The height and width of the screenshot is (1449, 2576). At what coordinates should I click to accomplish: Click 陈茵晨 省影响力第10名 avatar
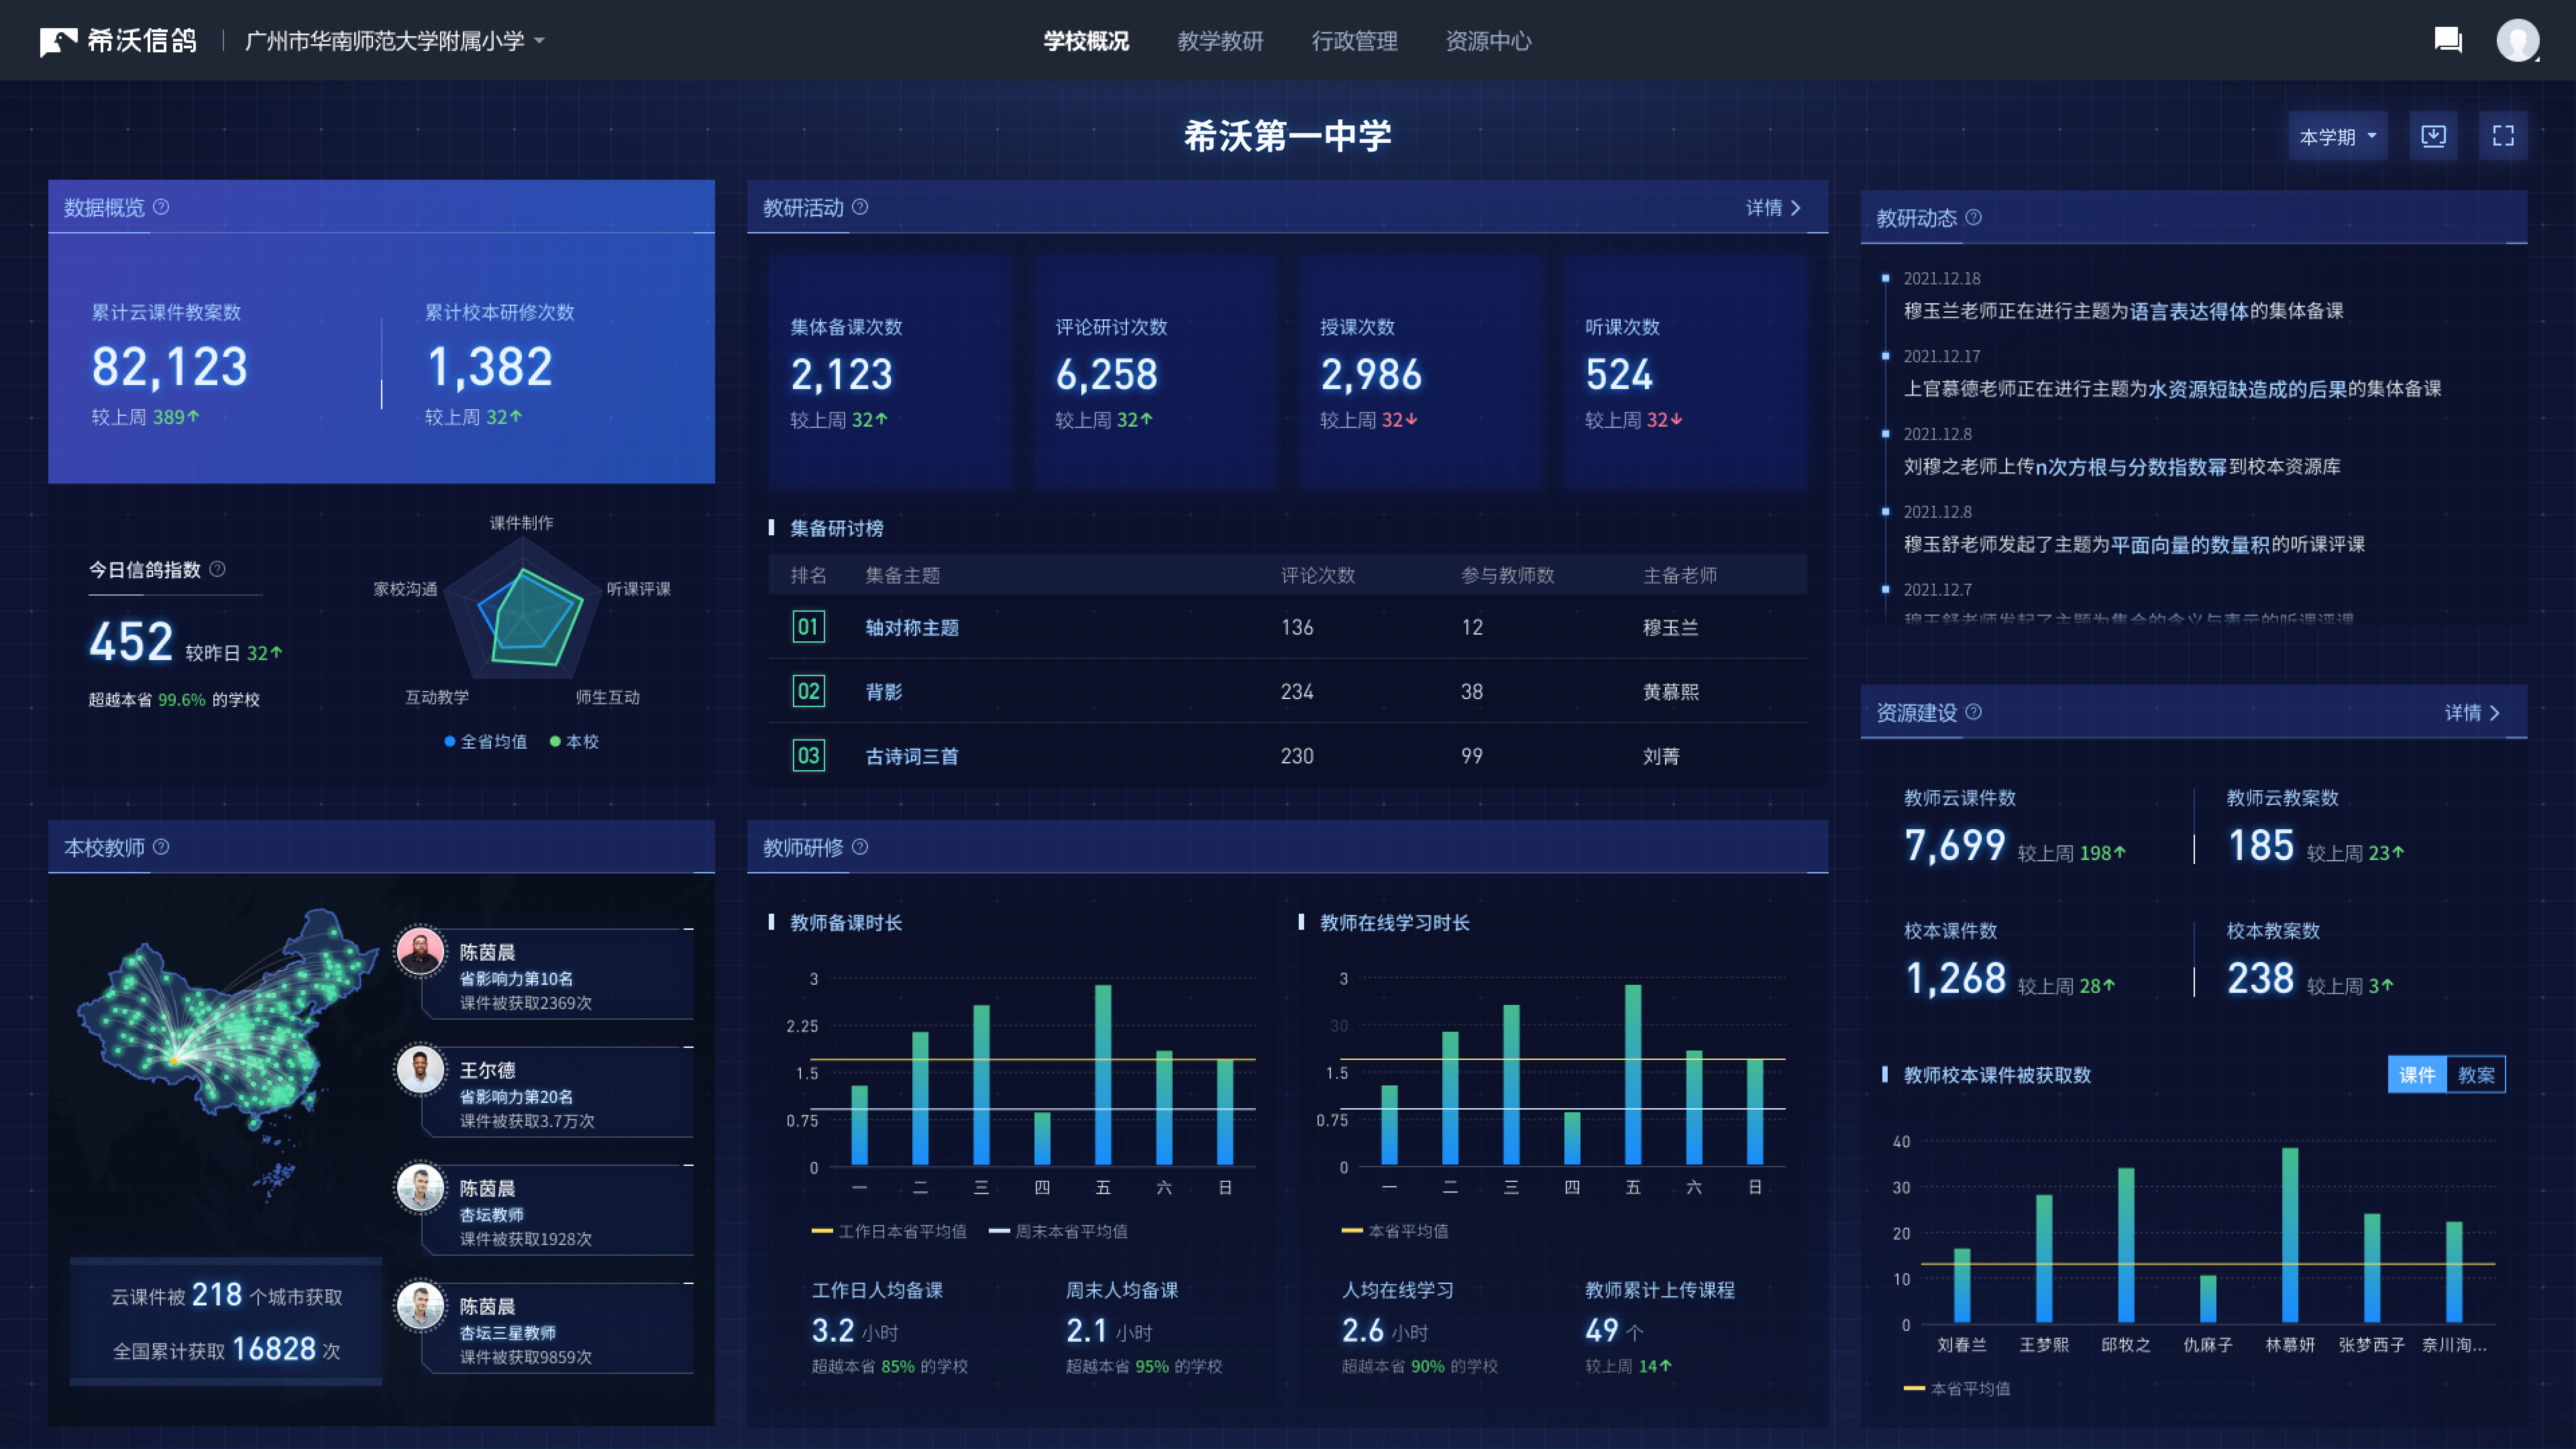point(420,951)
